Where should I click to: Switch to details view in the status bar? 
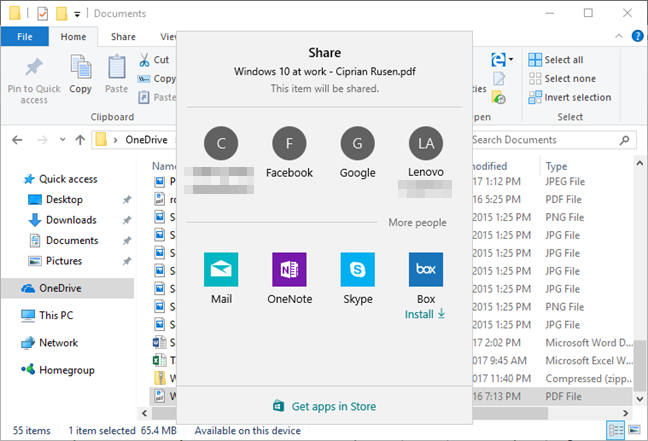point(615,430)
